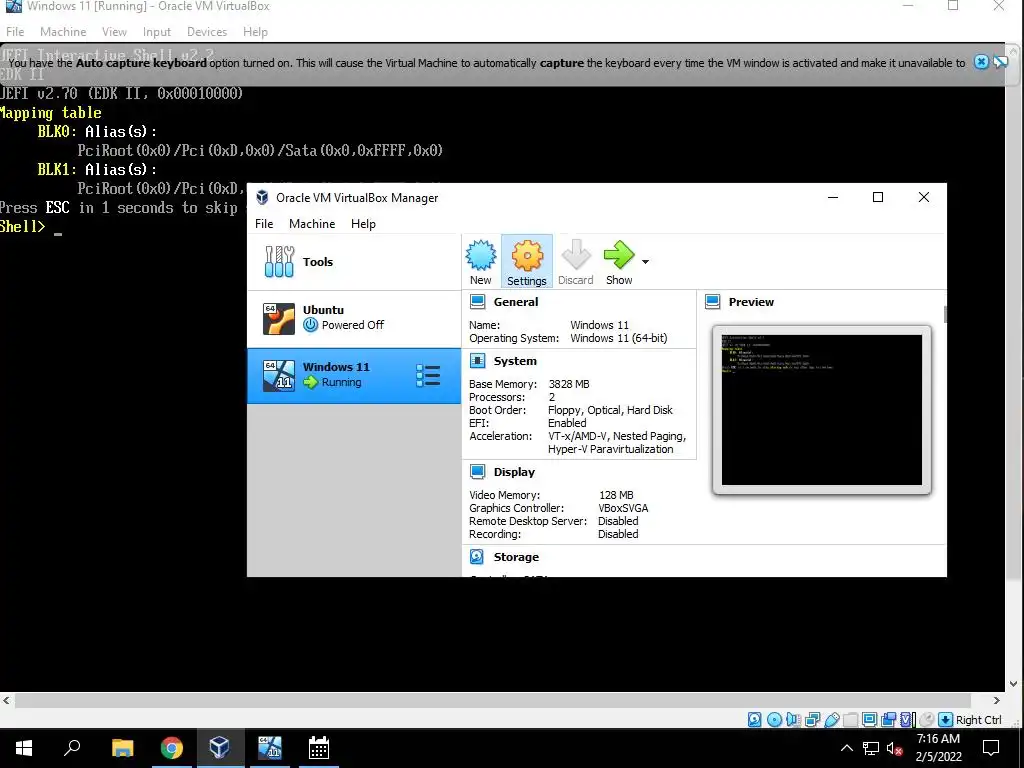Open the notification center icon
This screenshot has height=768, width=1024.
991,748
